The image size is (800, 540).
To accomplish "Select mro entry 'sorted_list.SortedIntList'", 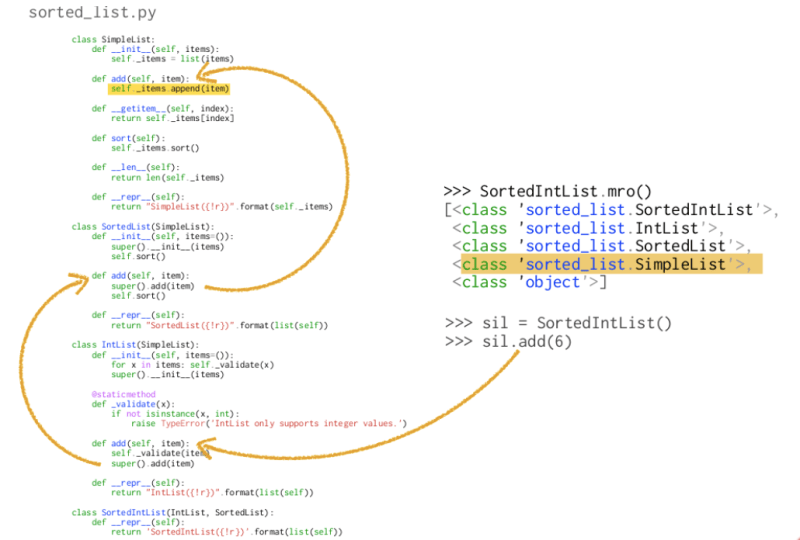I will coord(611,210).
